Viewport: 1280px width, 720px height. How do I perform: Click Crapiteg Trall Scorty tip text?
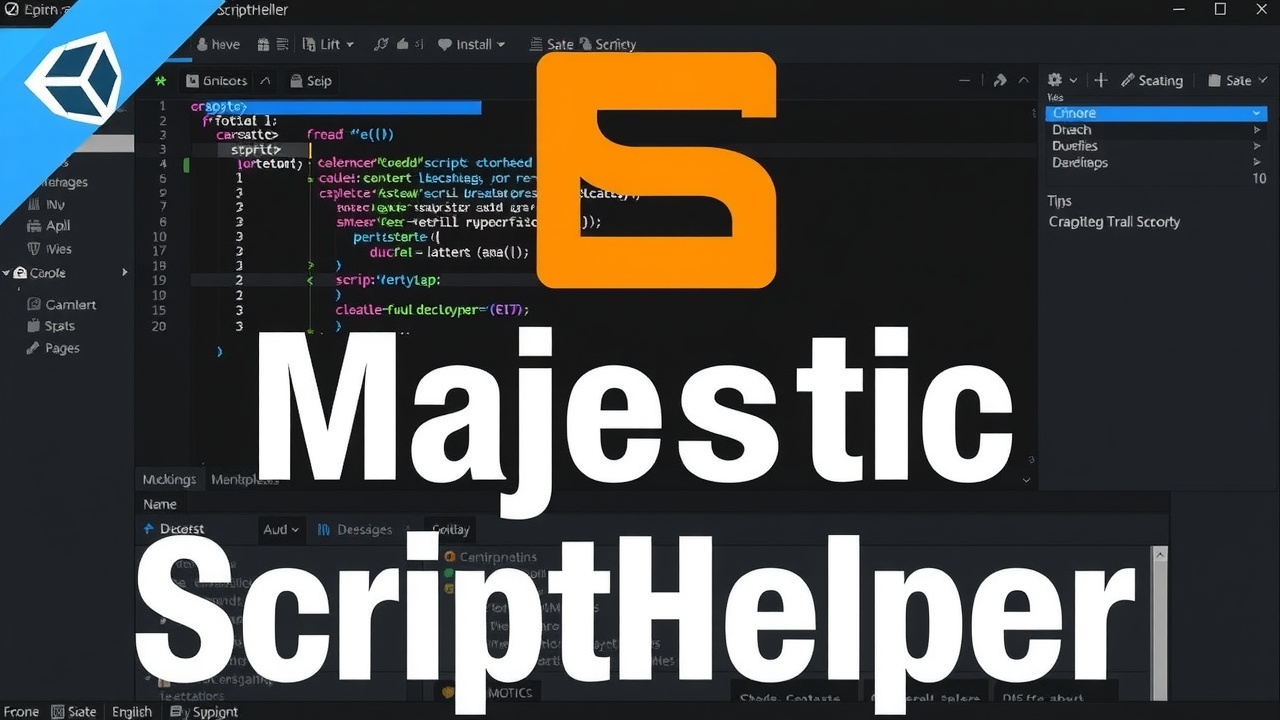coord(1114,222)
